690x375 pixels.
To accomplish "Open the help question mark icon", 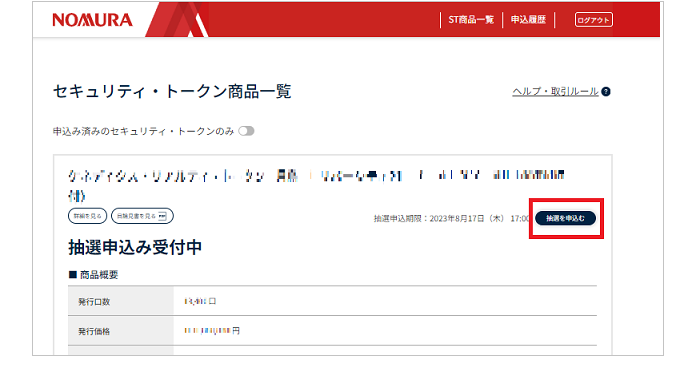I will click(x=606, y=92).
